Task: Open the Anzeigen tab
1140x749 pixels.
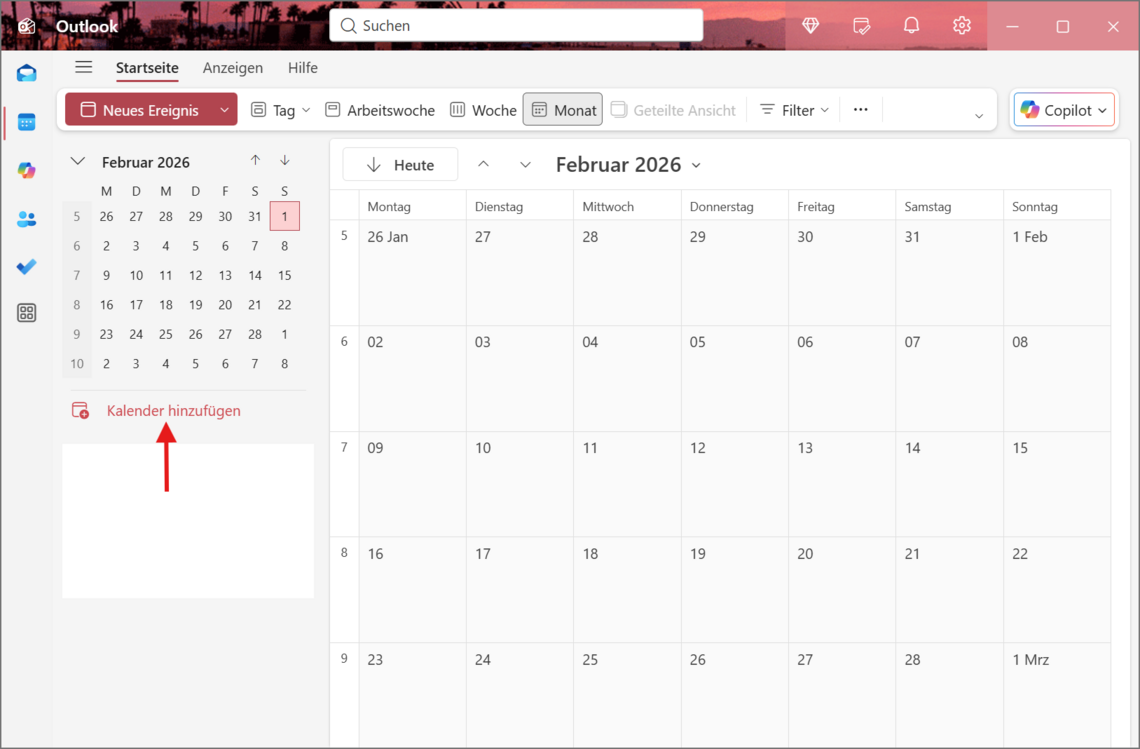Action: tap(232, 68)
